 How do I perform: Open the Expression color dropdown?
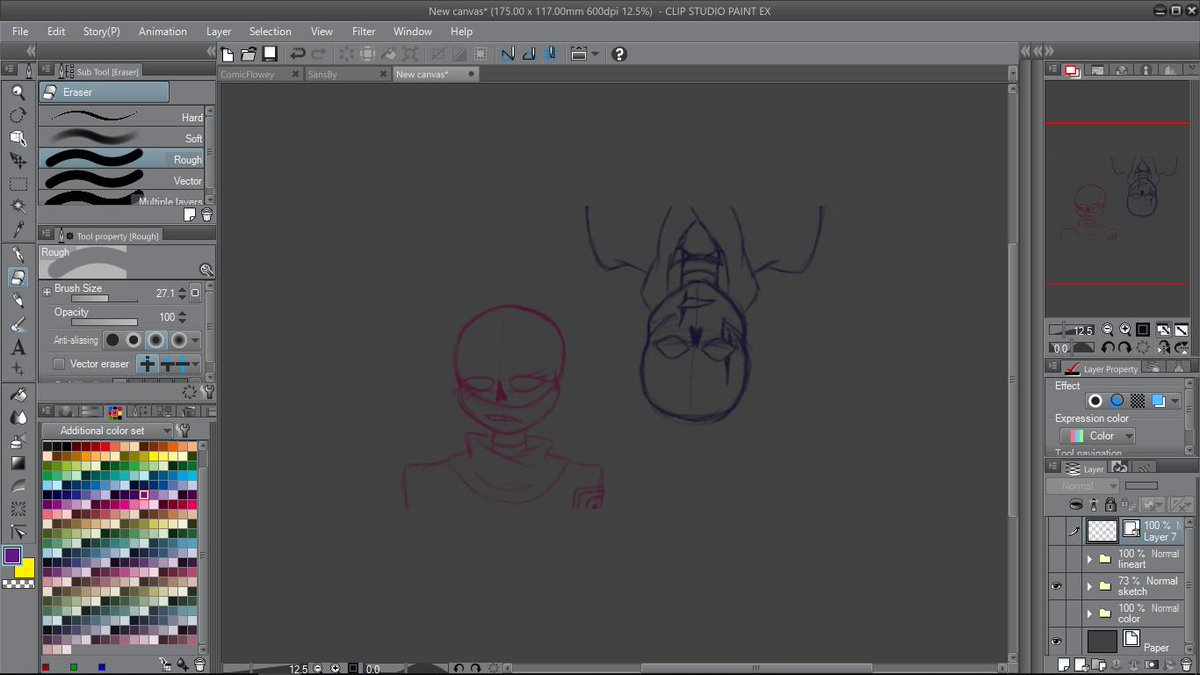1097,436
